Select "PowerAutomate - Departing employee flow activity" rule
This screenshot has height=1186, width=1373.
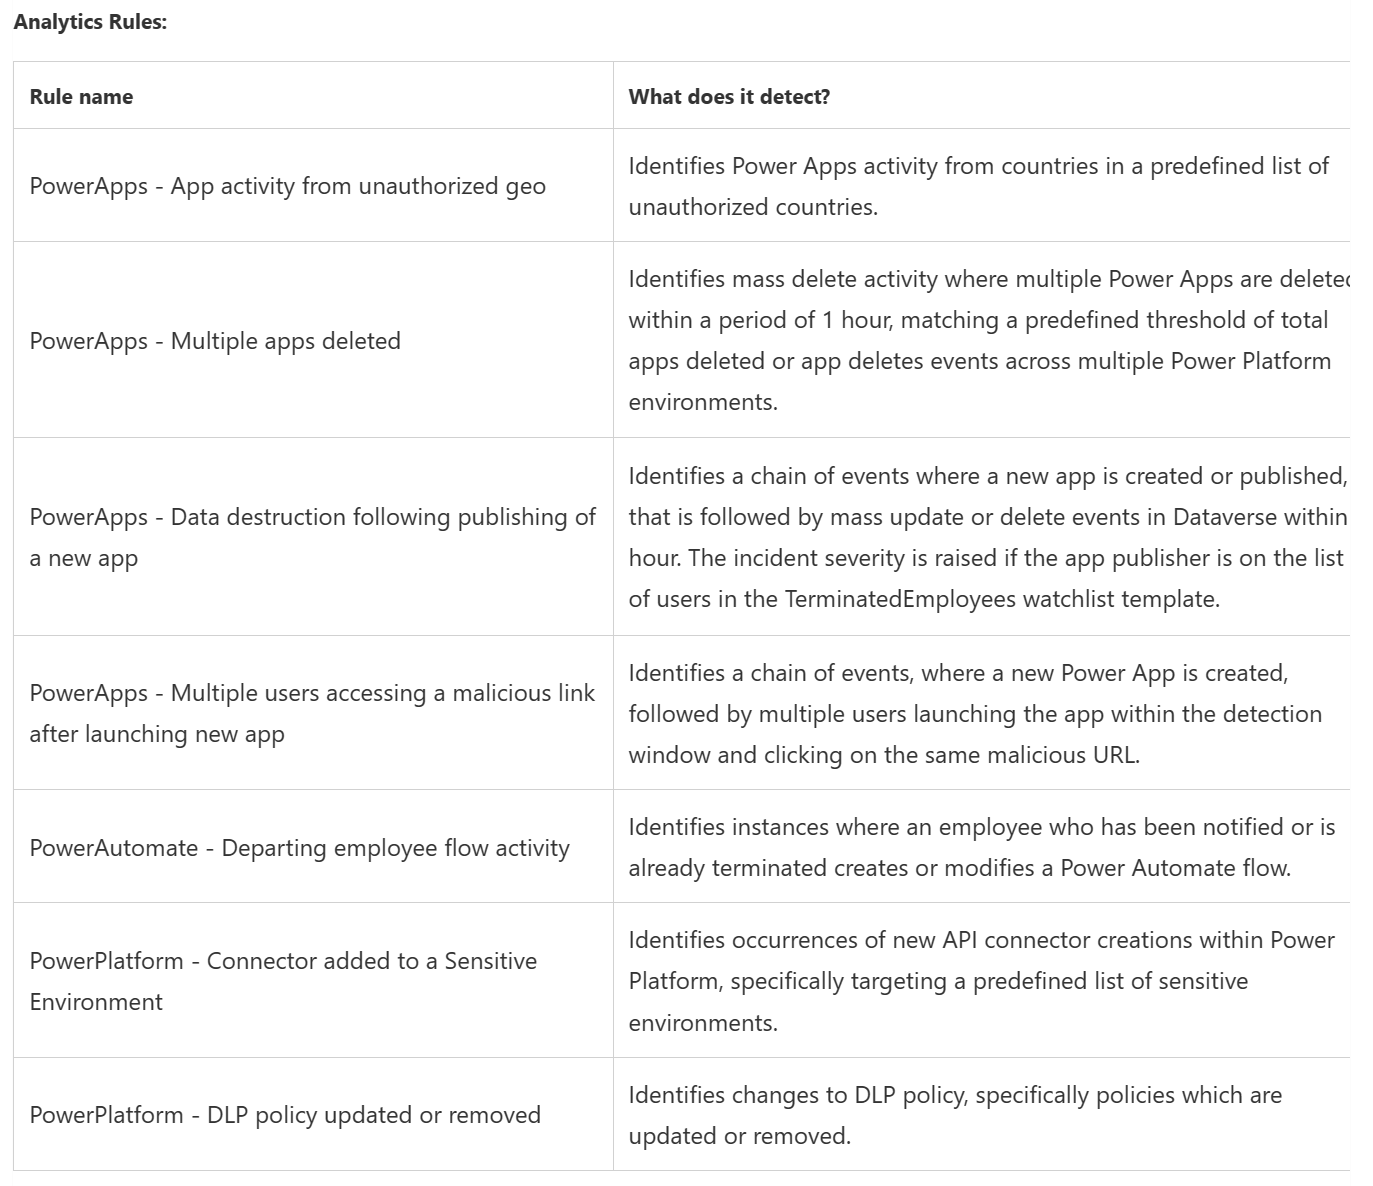(299, 848)
